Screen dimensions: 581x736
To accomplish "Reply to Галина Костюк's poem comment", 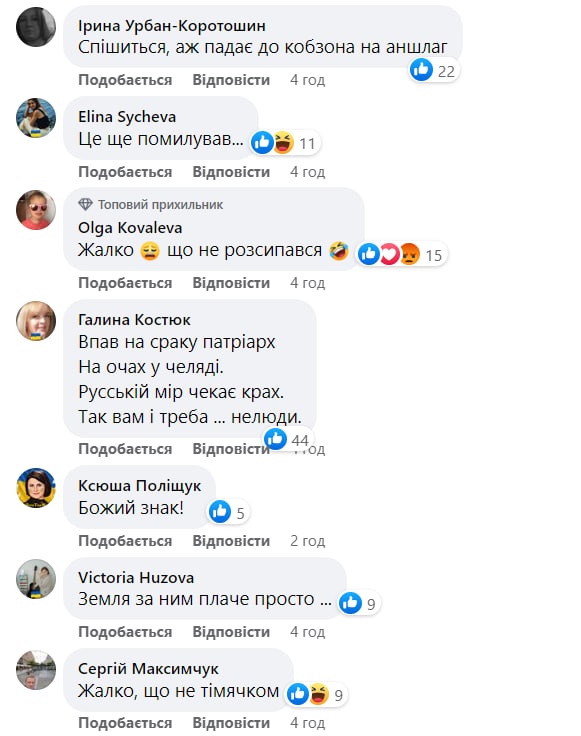I will (231, 449).
